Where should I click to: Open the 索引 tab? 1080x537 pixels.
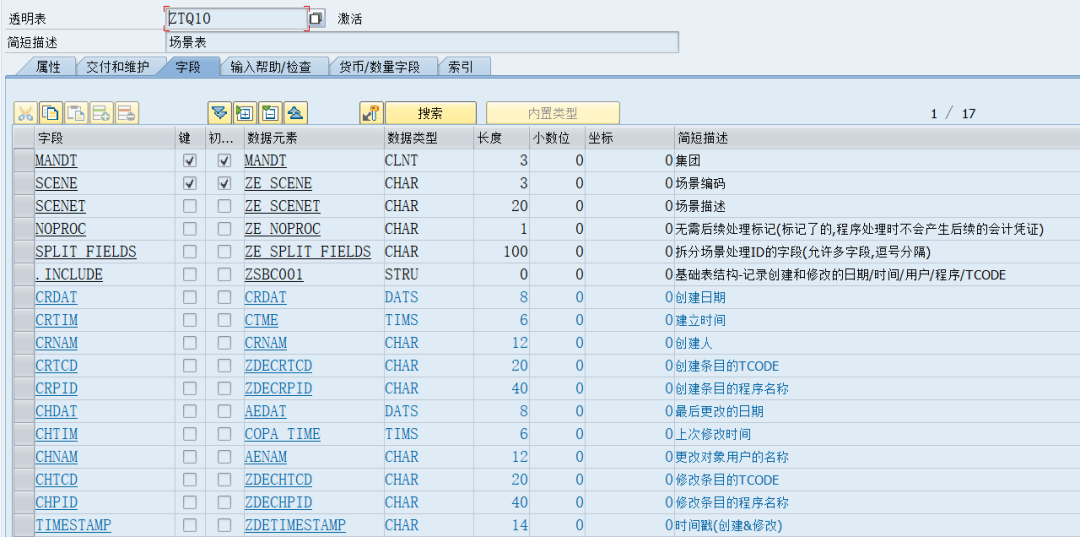tap(459, 67)
